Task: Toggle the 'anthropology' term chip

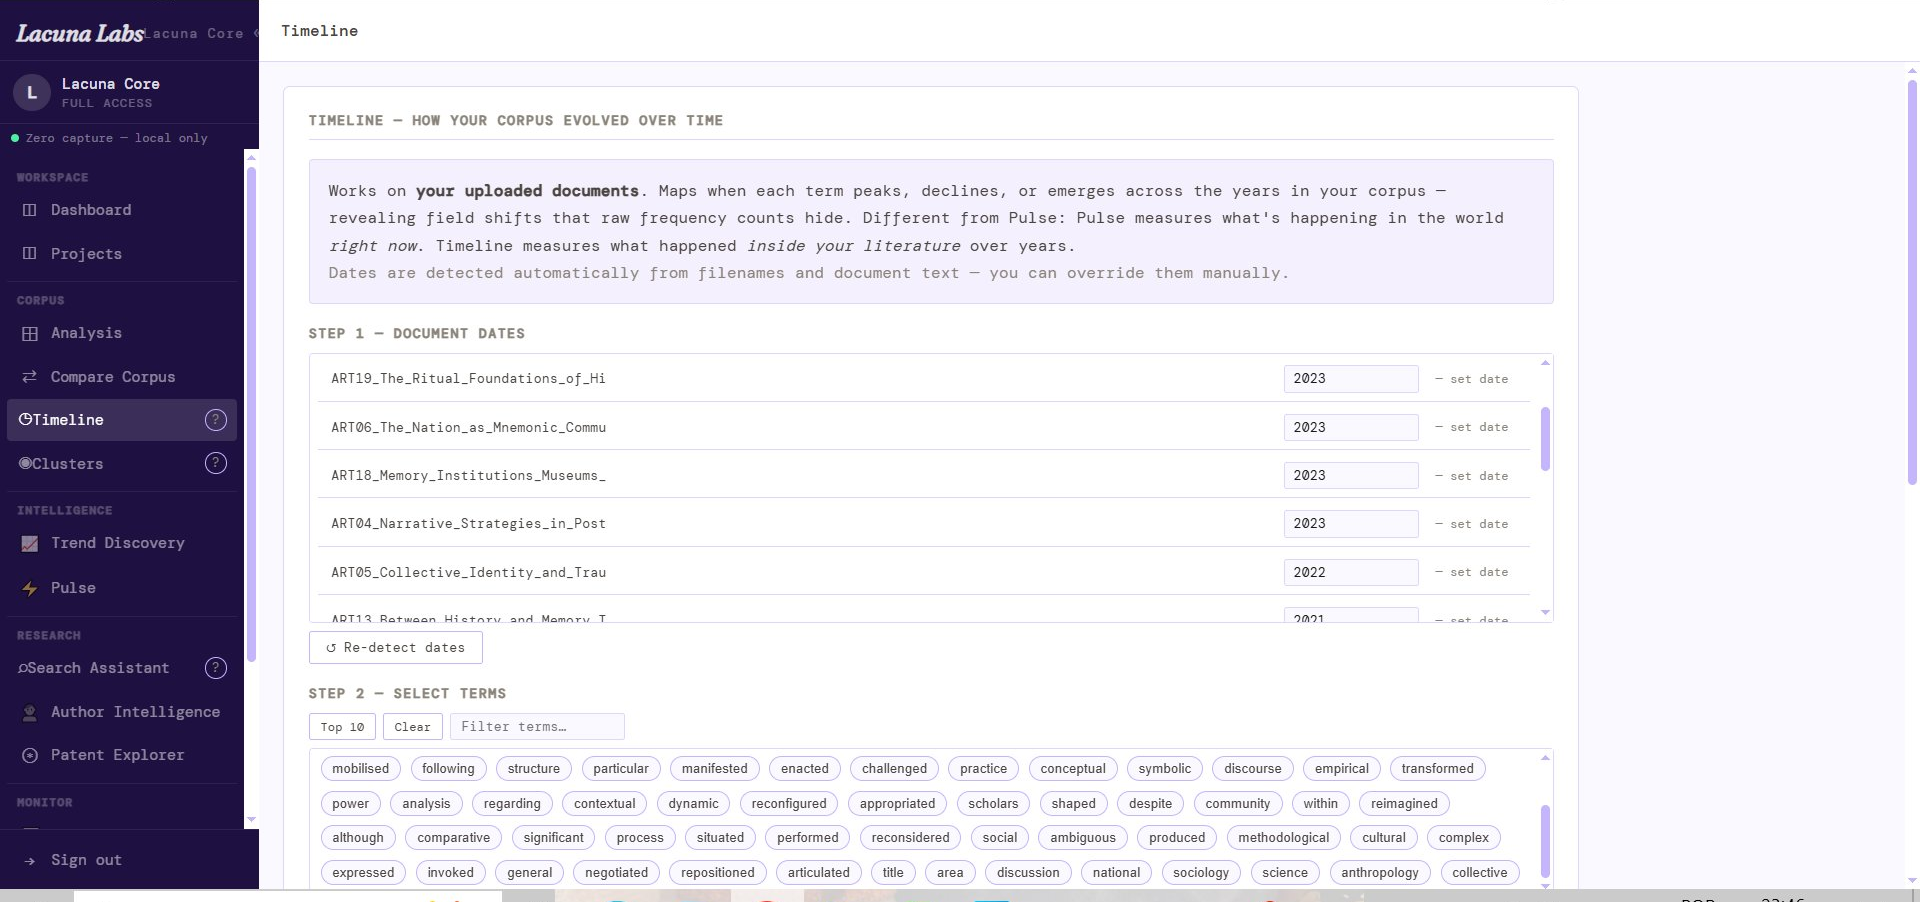Action: (1379, 873)
